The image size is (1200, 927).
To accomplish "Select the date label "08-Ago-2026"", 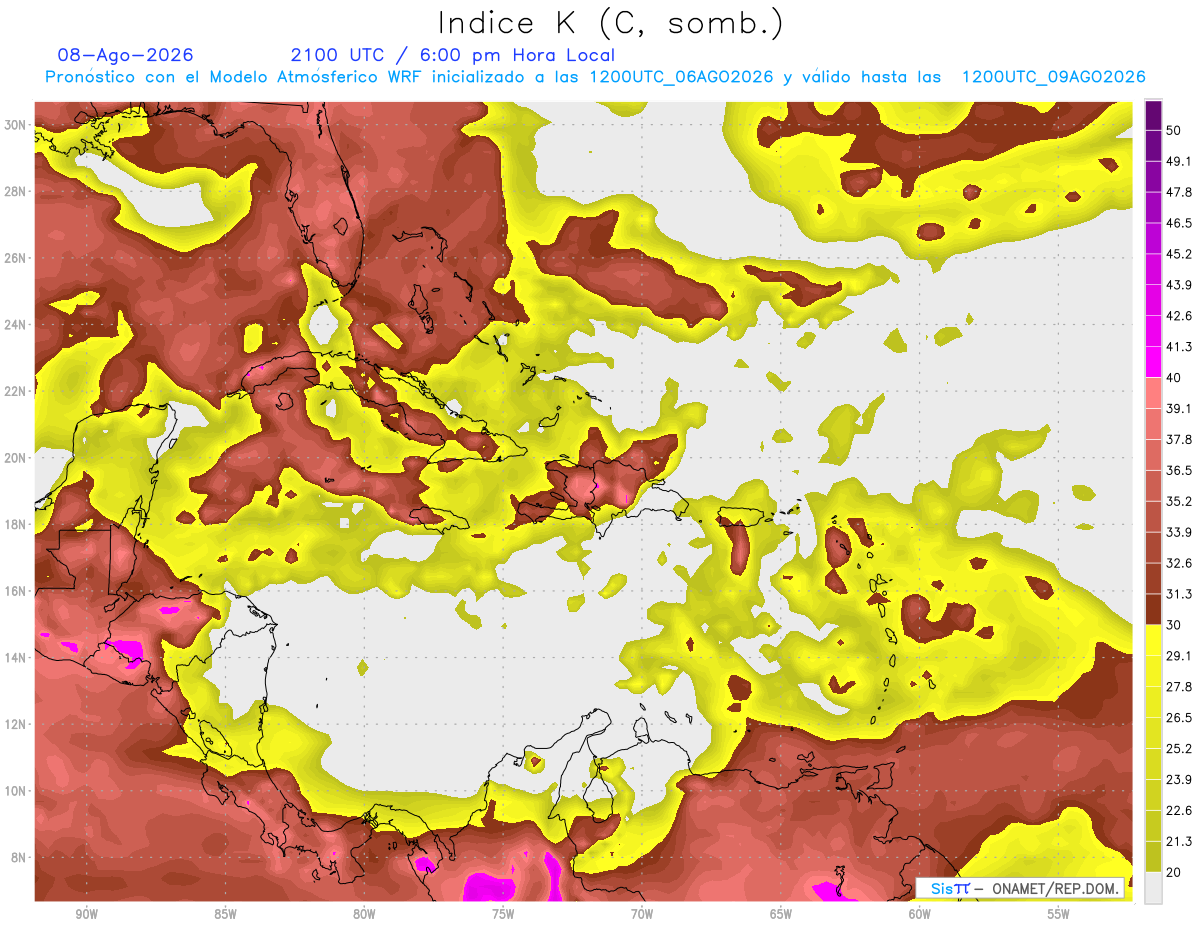I will tap(125, 55).
